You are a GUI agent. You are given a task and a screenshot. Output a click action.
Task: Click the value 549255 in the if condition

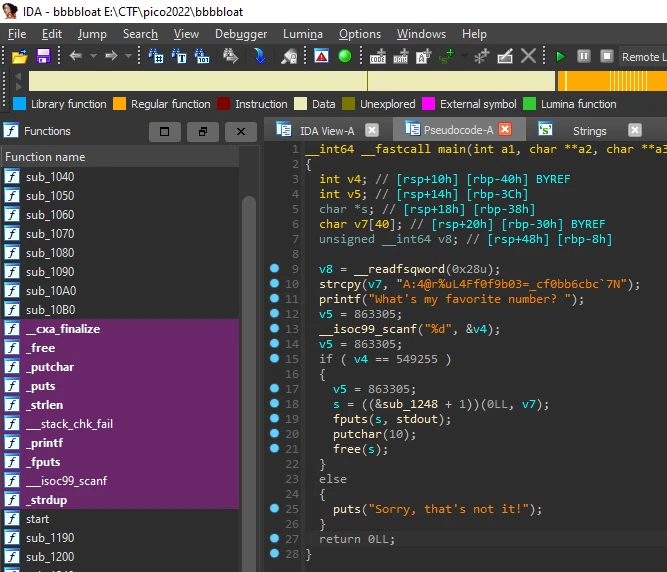point(416,359)
